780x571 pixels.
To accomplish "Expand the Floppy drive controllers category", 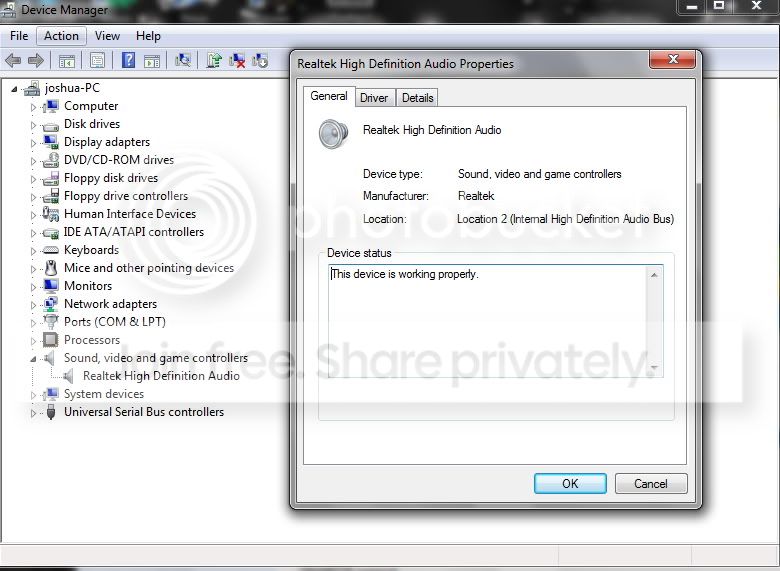I will [33, 197].
